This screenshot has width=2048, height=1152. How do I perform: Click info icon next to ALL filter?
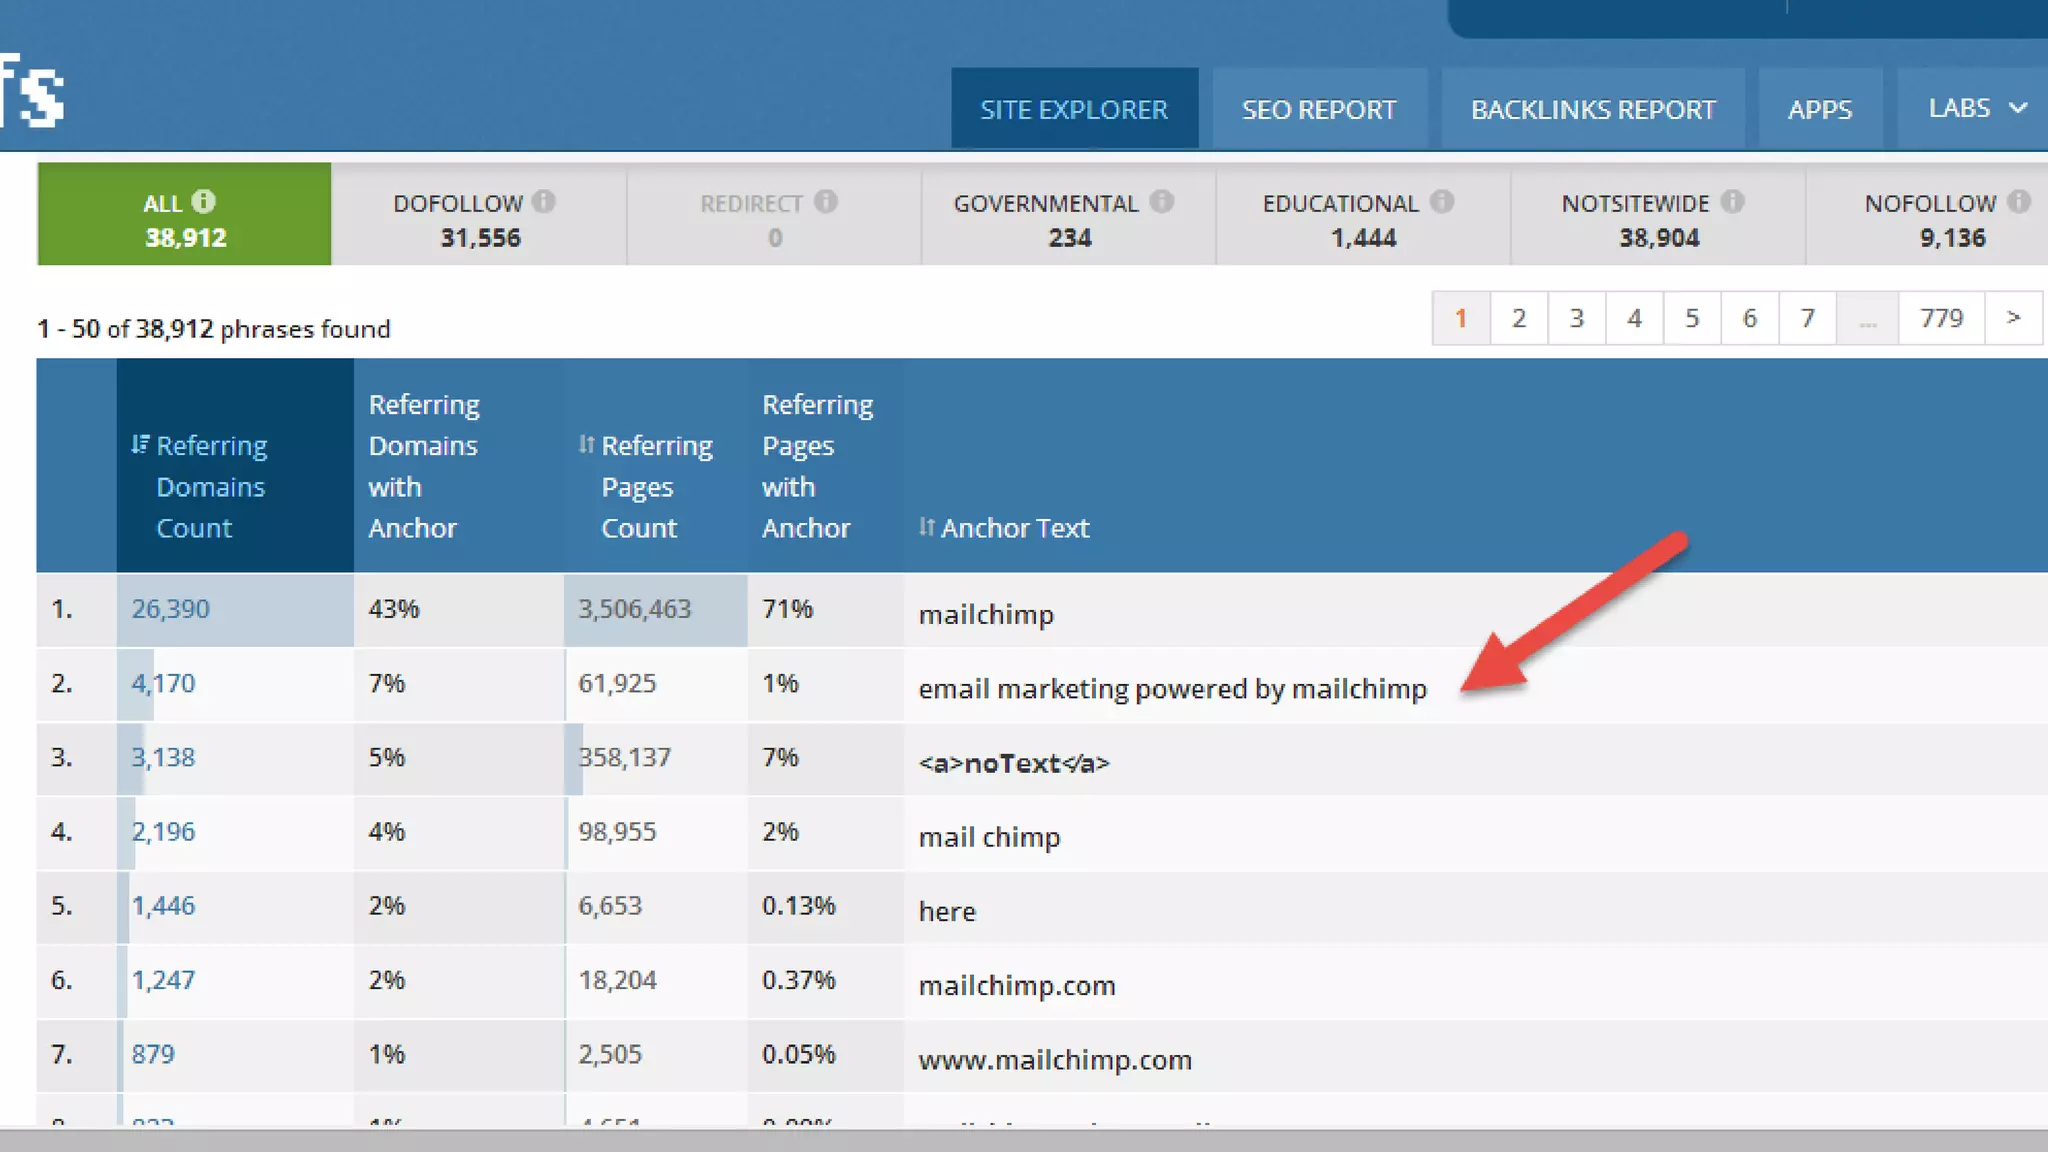point(203,202)
